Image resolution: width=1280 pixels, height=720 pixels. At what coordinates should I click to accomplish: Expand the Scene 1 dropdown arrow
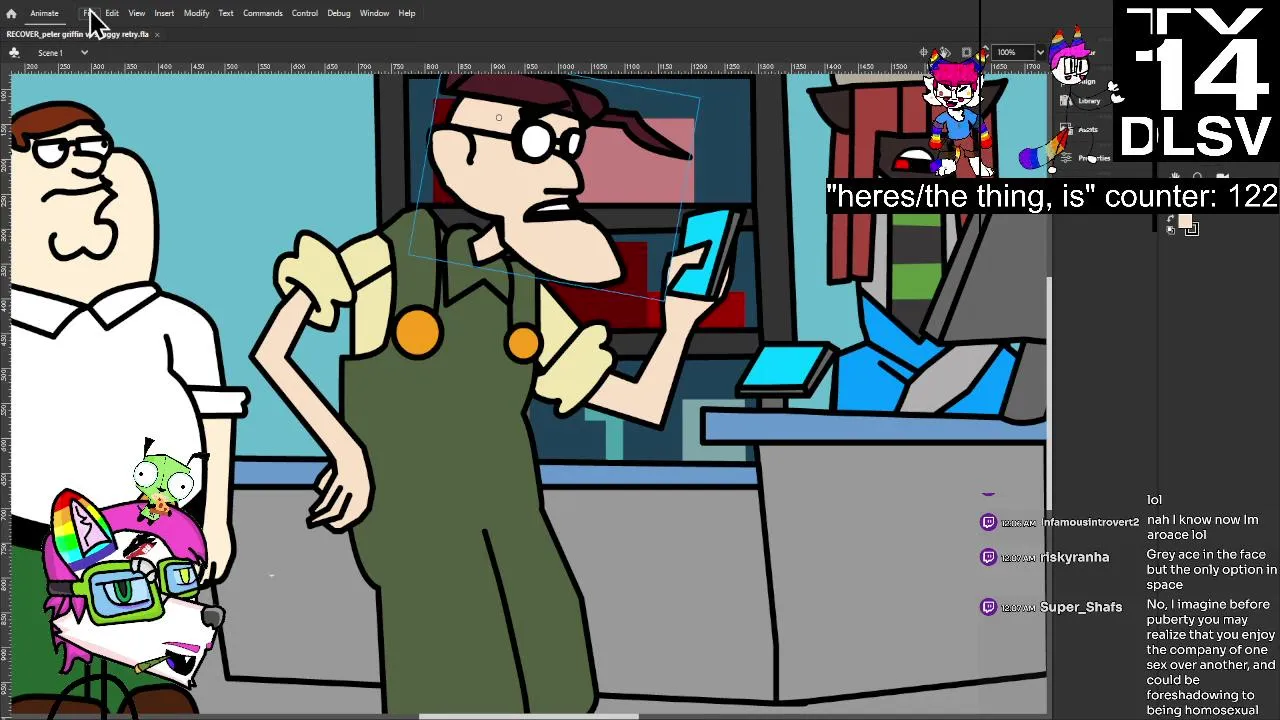[84, 52]
